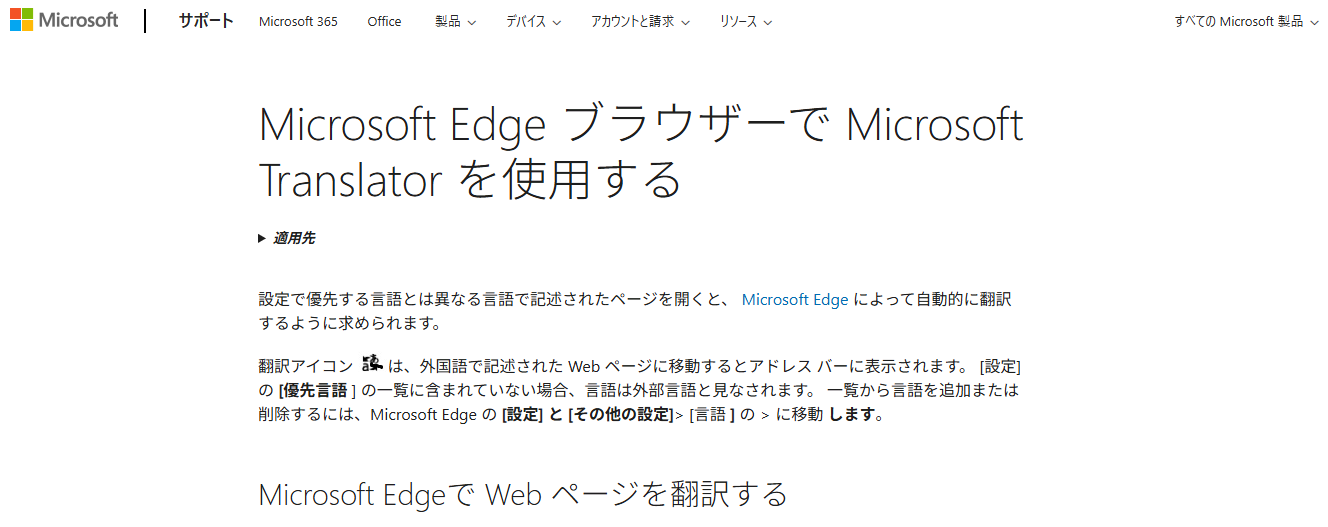Click the translate icon in the paragraph
The image size is (1328, 527).
[x=372, y=364]
